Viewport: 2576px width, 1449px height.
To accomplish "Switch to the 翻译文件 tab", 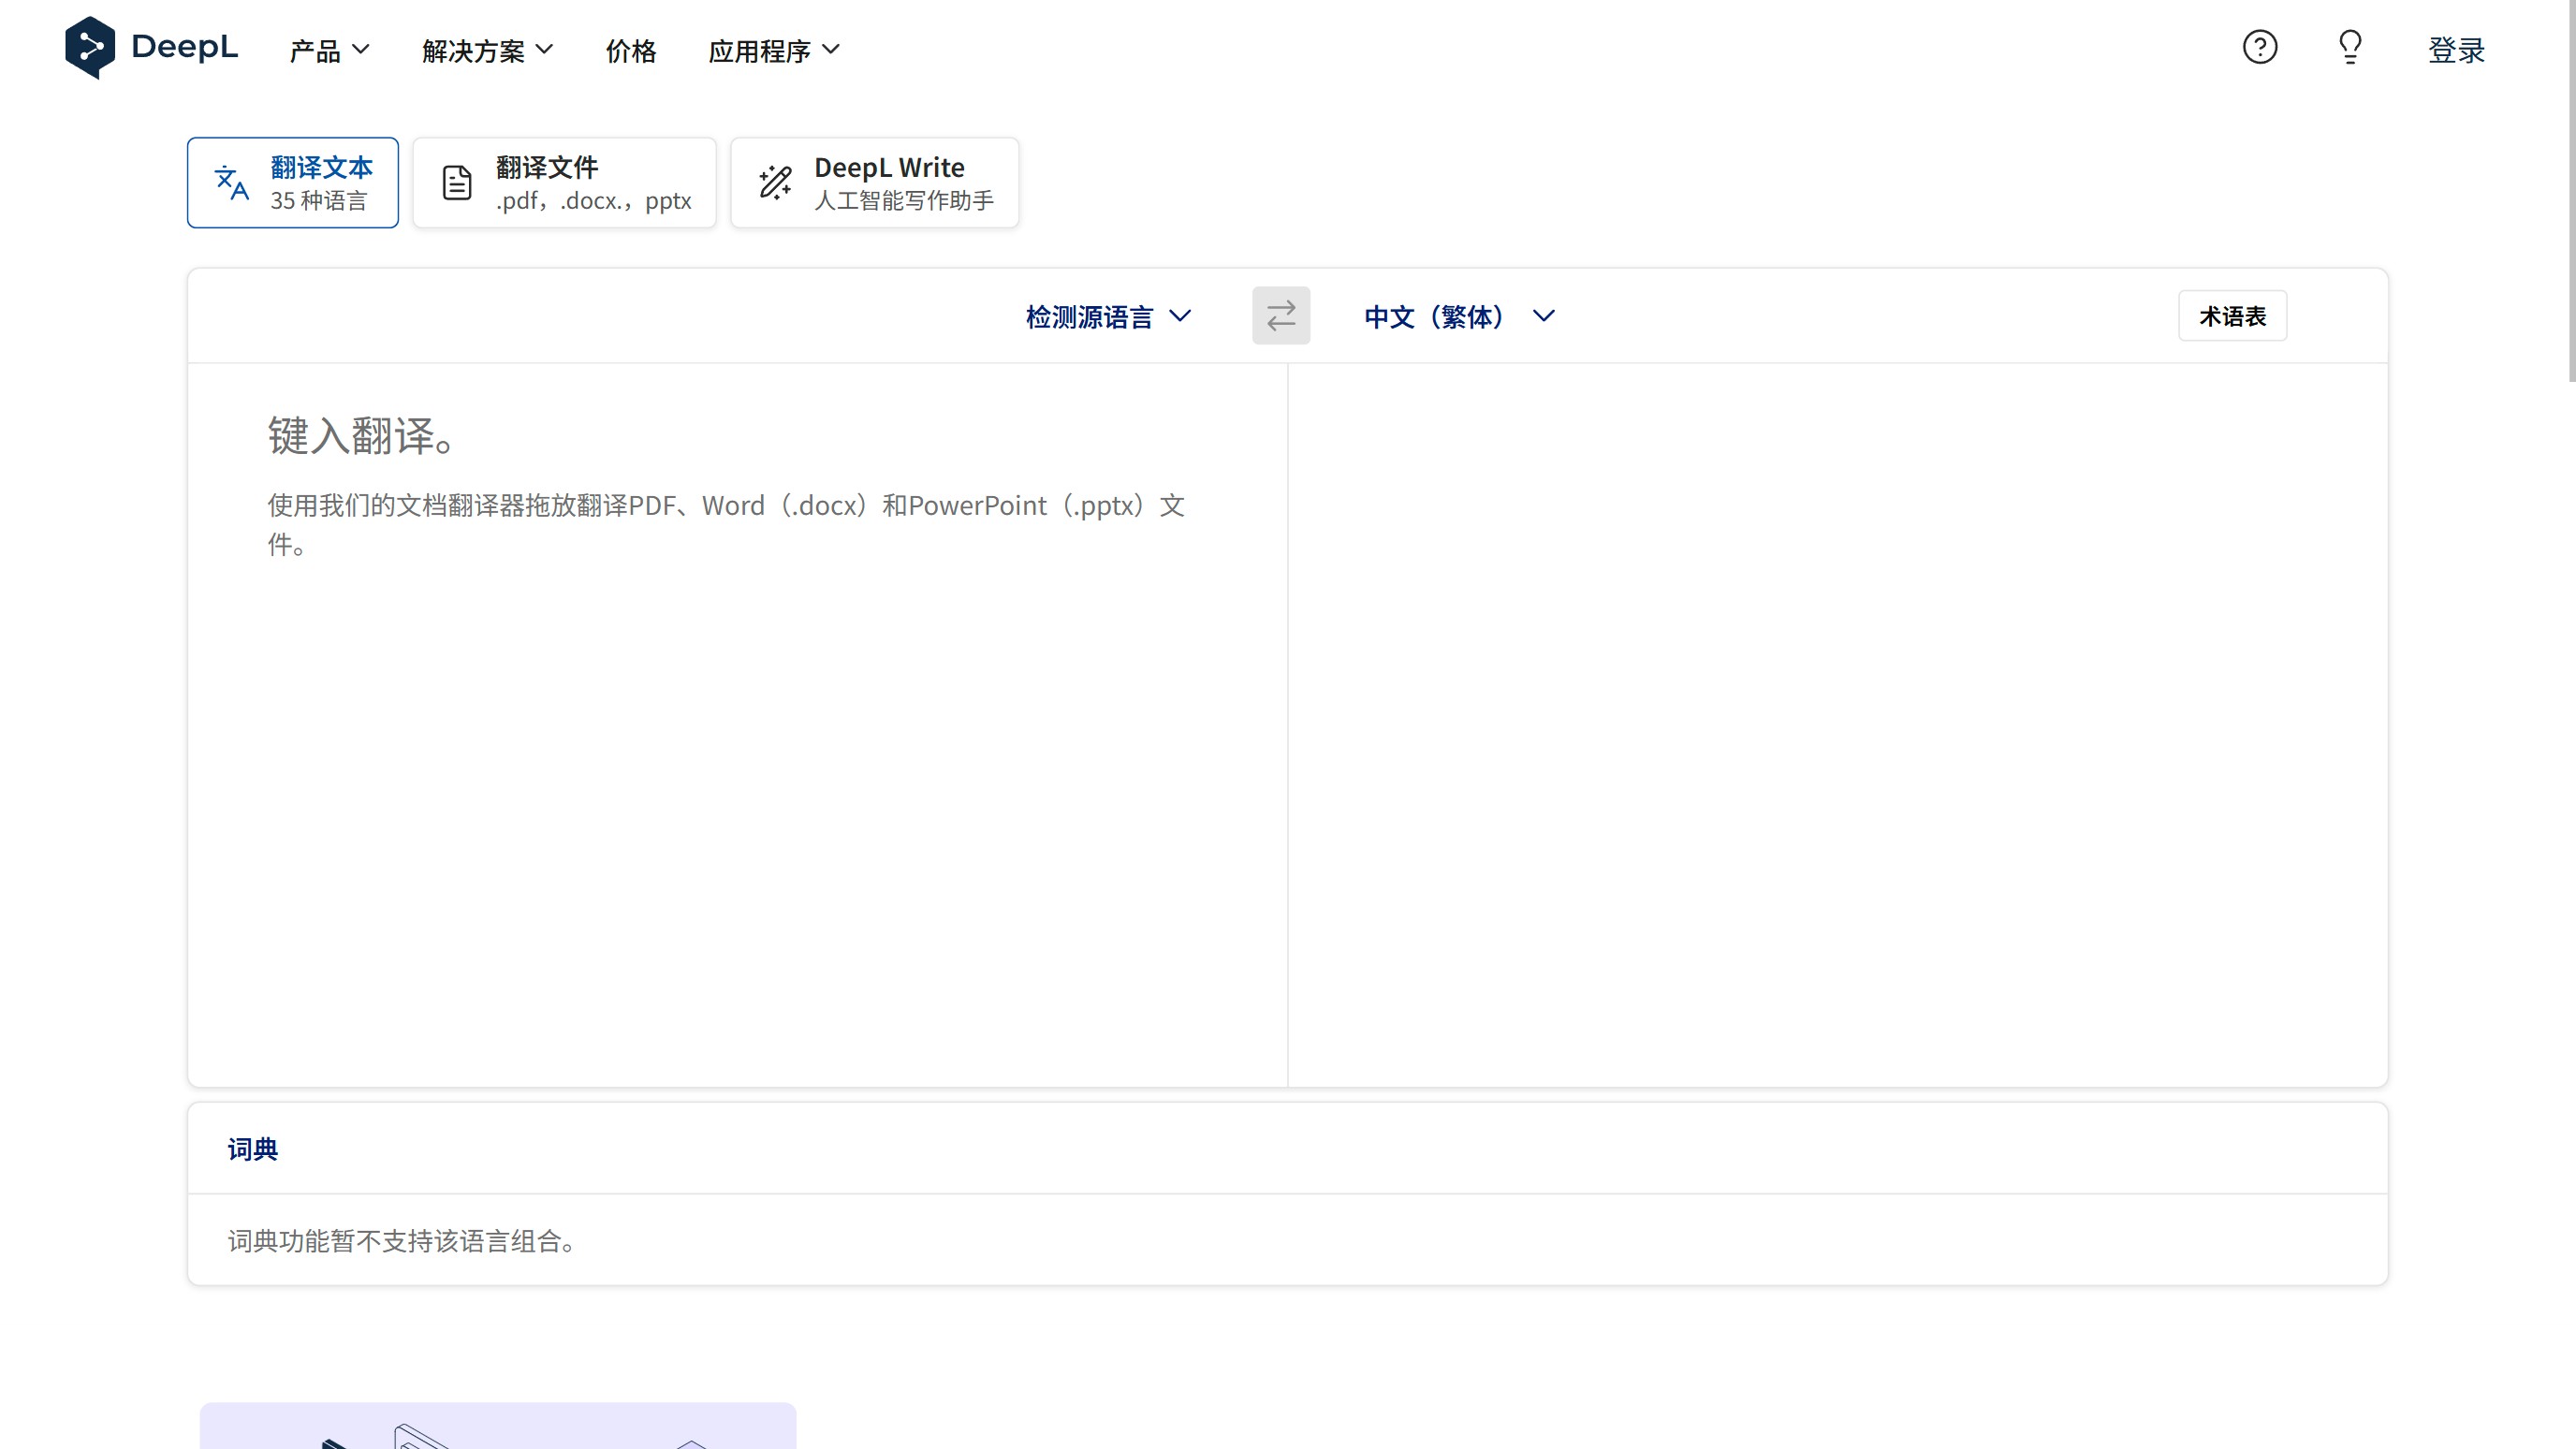I will click(564, 182).
